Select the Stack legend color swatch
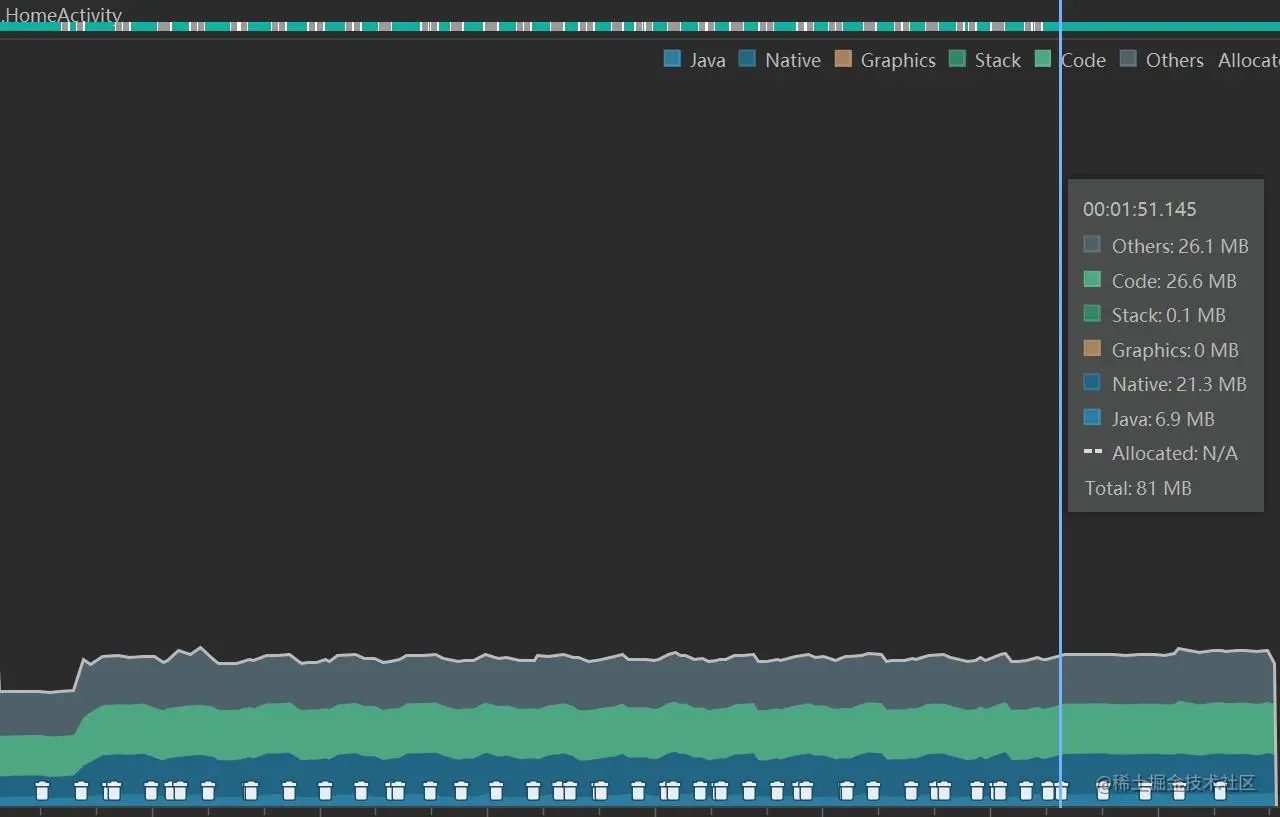This screenshot has height=817, width=1280. [x=957, y=59]
